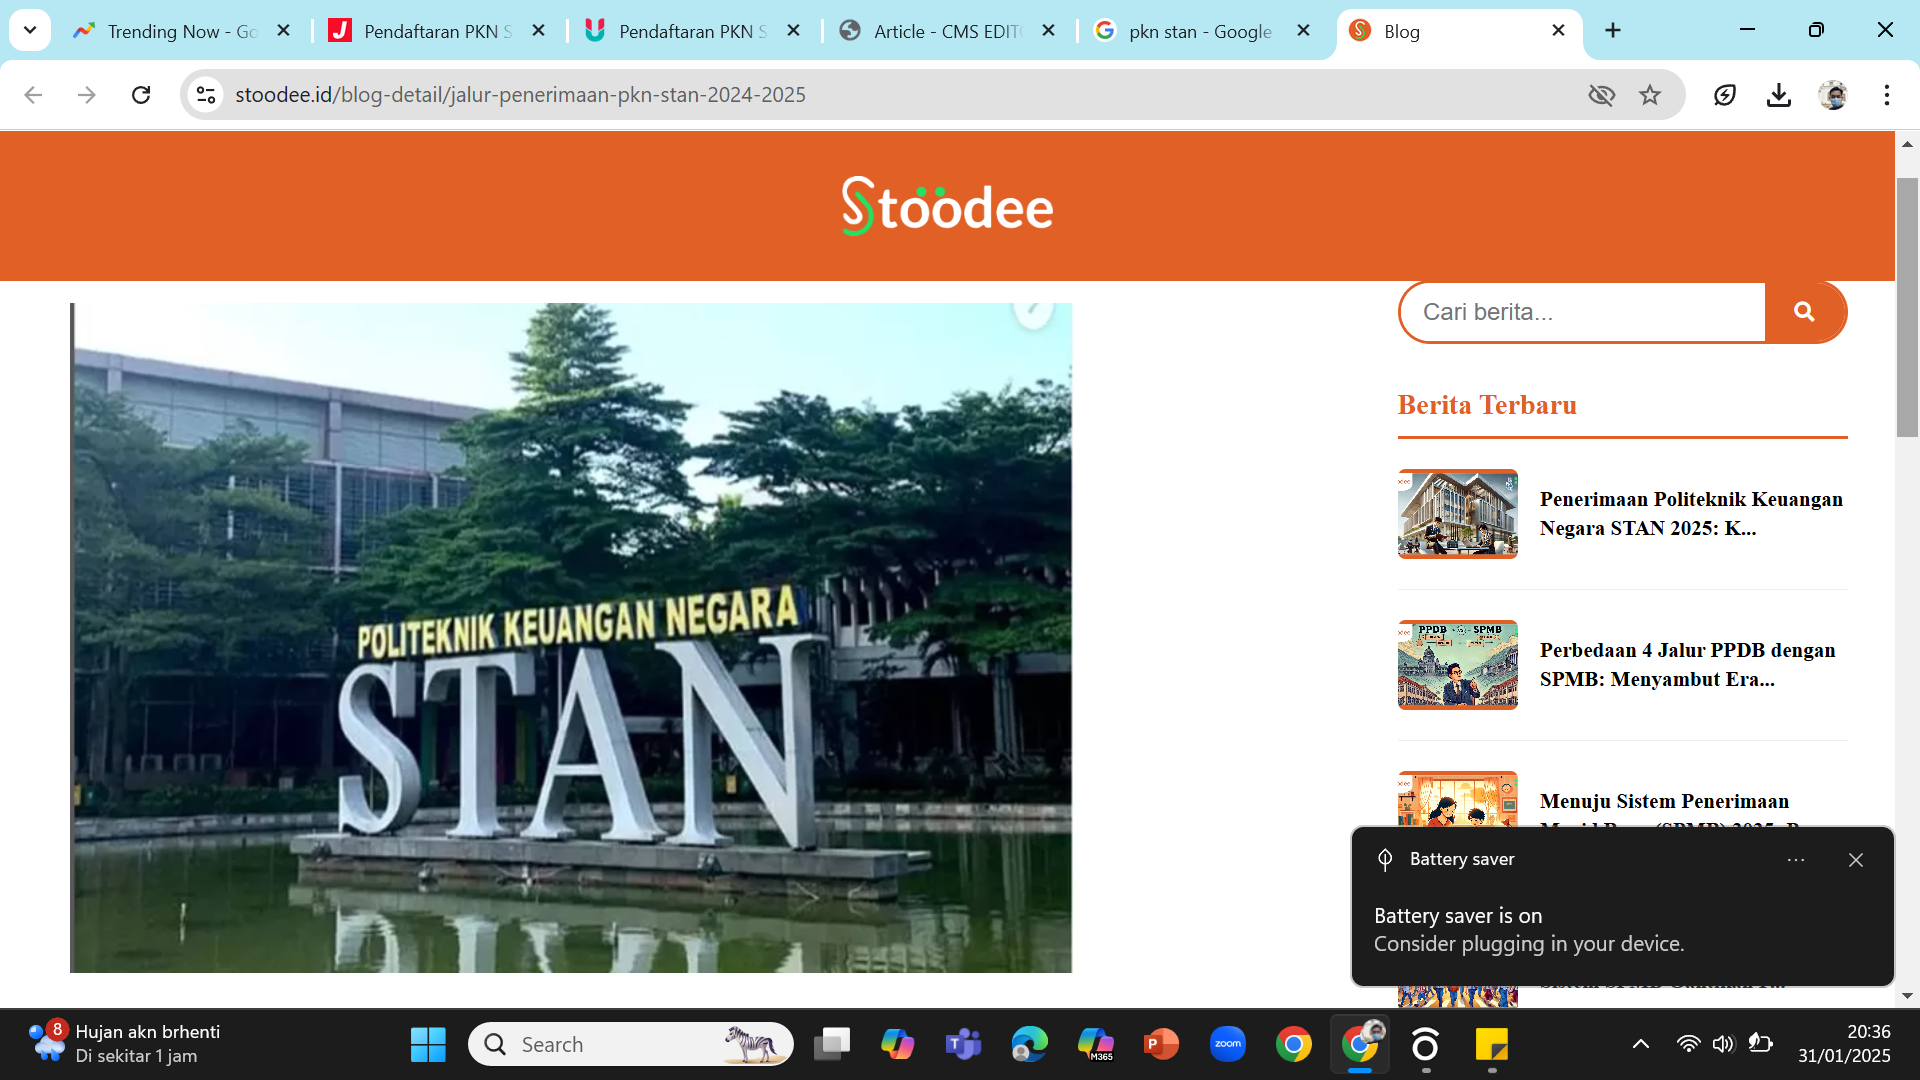The height and width of the screenshot is (1080, 1920).
Task: Open Microsoft Edge from taskbar
Action: (1030, 1045)
